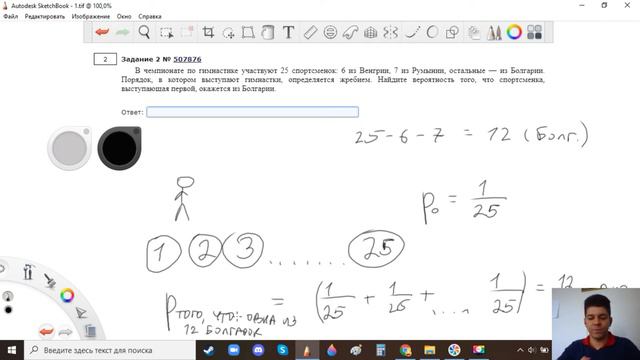Open the Редактировать menu
This screenshot has height=360, width=640.
(x=44, y=16)
